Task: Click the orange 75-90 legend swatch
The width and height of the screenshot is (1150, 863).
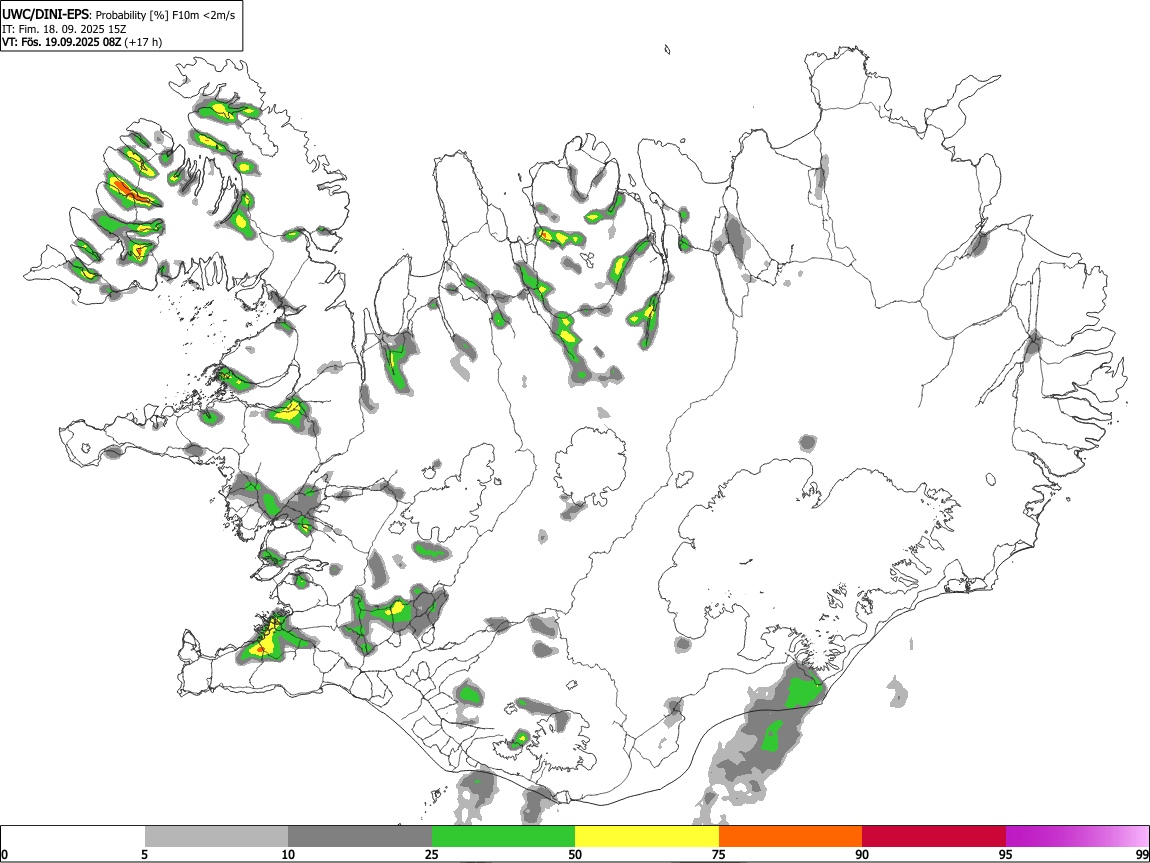Action: (790, 837)
